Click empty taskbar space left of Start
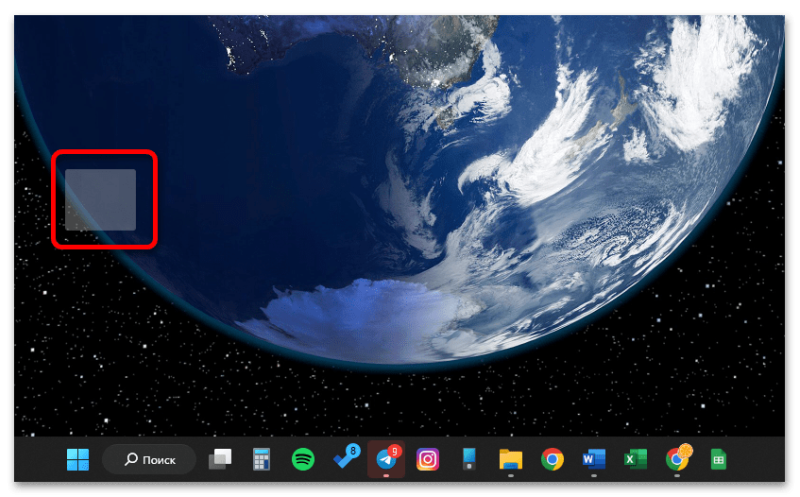800x497 pixels. 35,460
